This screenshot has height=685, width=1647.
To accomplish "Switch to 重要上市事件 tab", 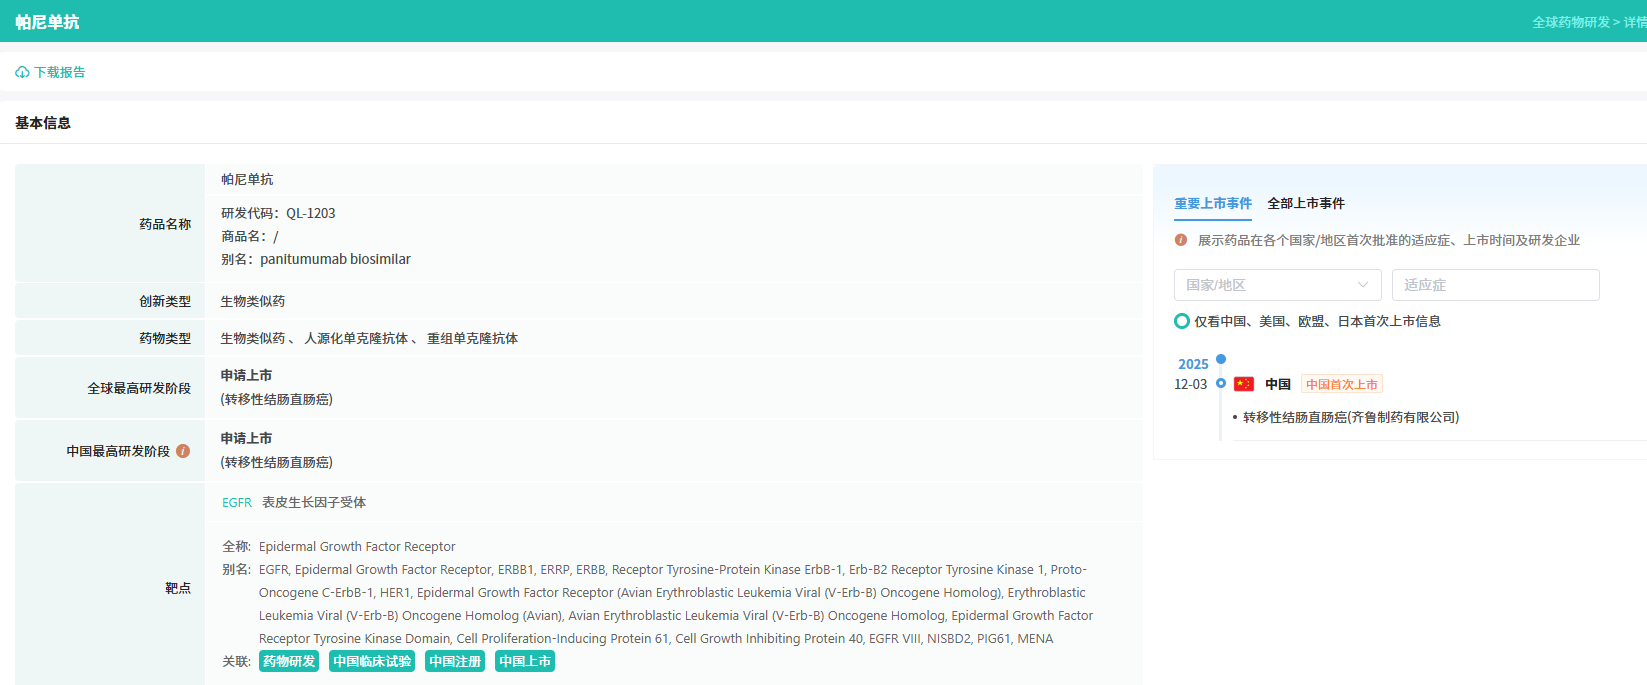I will click(1212, 203).
